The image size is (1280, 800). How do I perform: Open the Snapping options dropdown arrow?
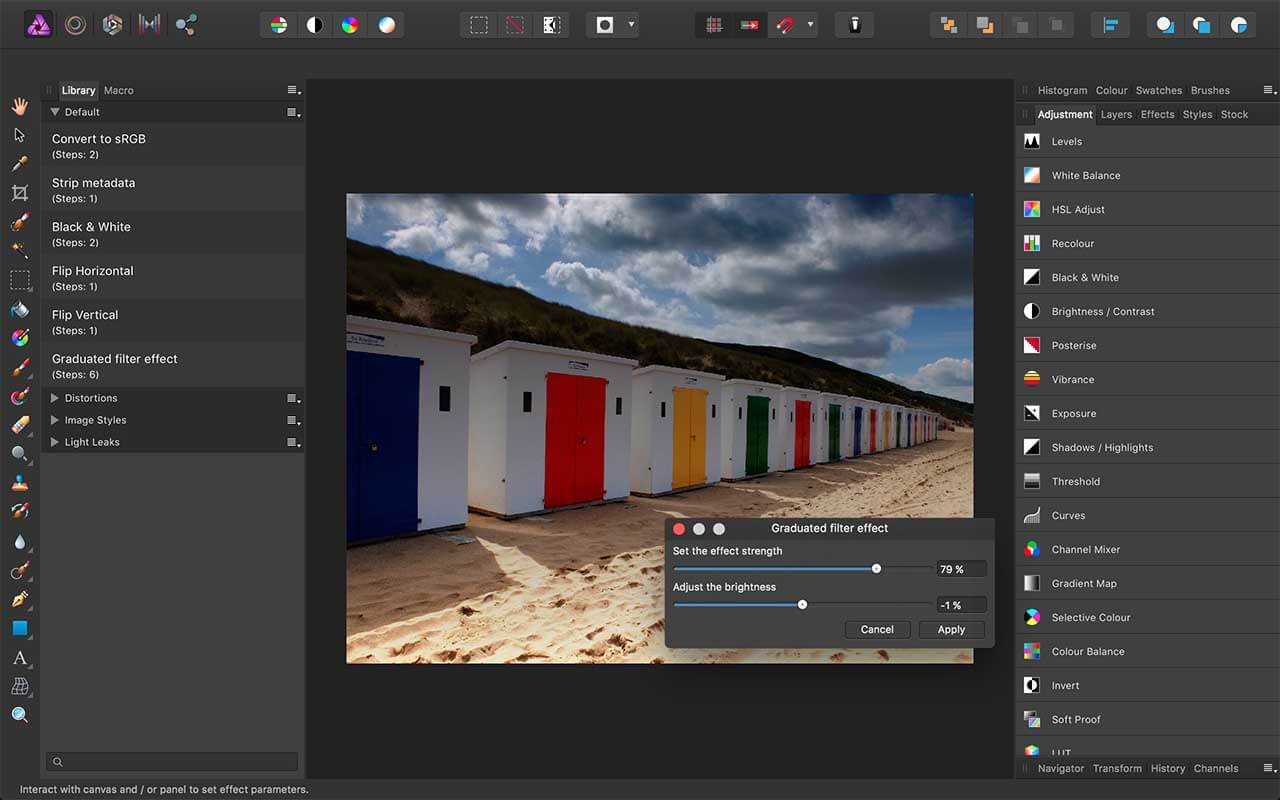pyautogui.click(x=810, y=25)
